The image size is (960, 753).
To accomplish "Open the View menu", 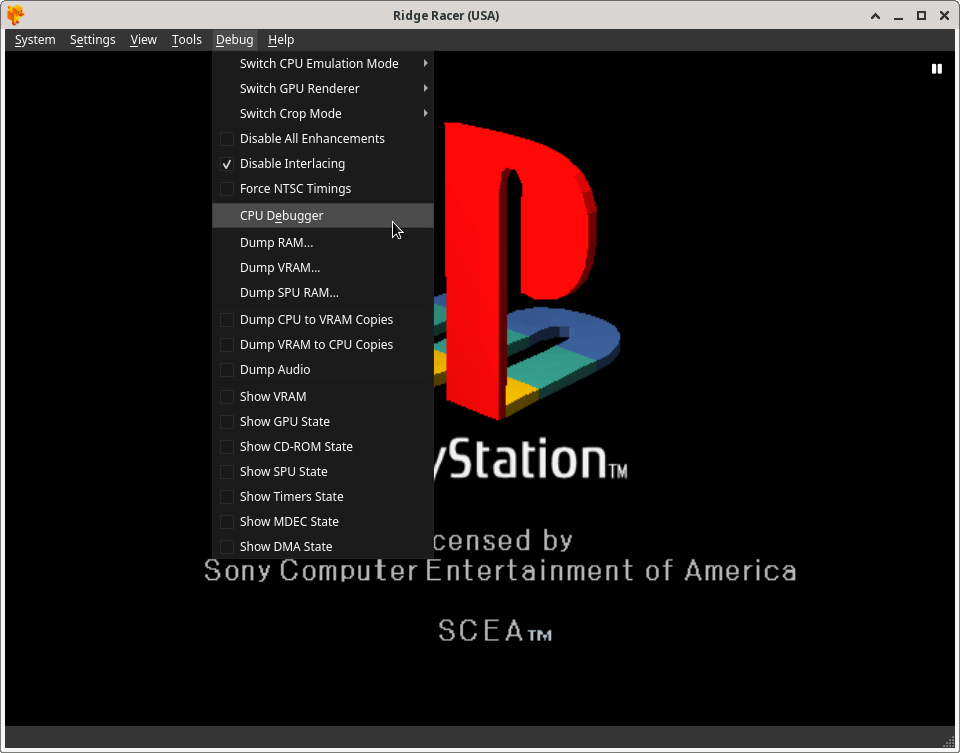I will point(143,40).
